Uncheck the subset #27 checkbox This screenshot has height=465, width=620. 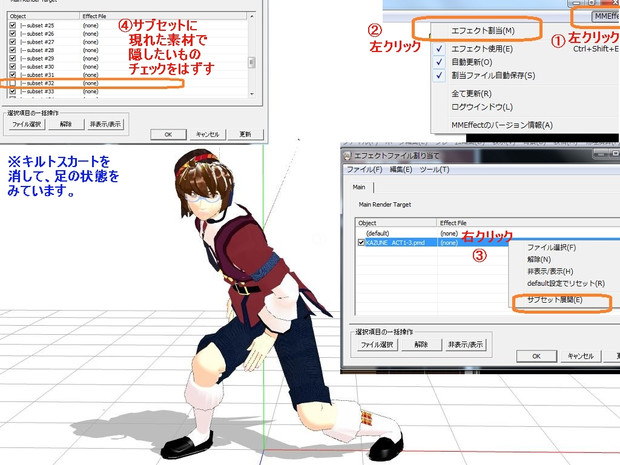pos(13,42)
